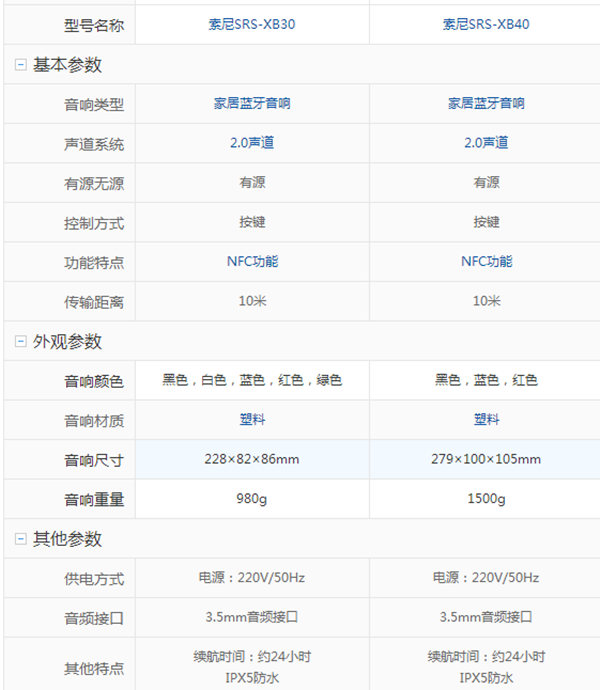This screenshot has width=600, height=690.
Task: Open 2.0声道 link in SRS-XB40 column
Action: (x=486, y=143)
